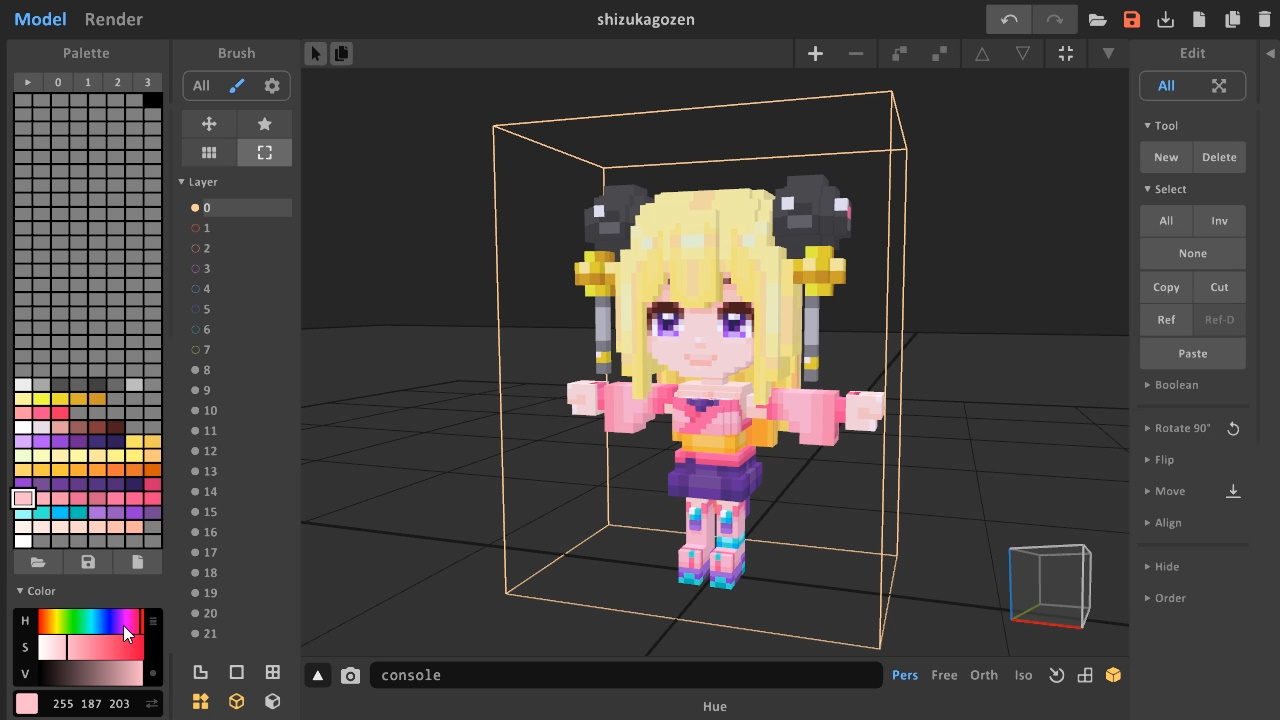Click the minus icon above viewport
Screen dimensions: 1280x720
point(856,54)
